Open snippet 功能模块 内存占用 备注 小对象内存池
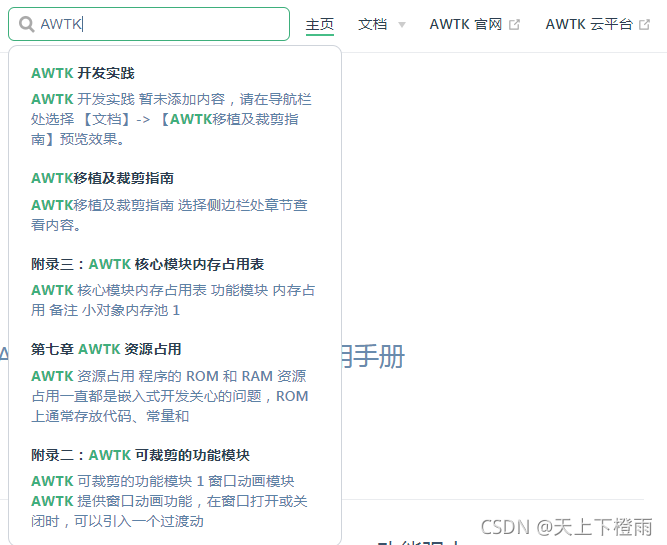The width and height of the screenshot is (667, 545). [173, 300]
